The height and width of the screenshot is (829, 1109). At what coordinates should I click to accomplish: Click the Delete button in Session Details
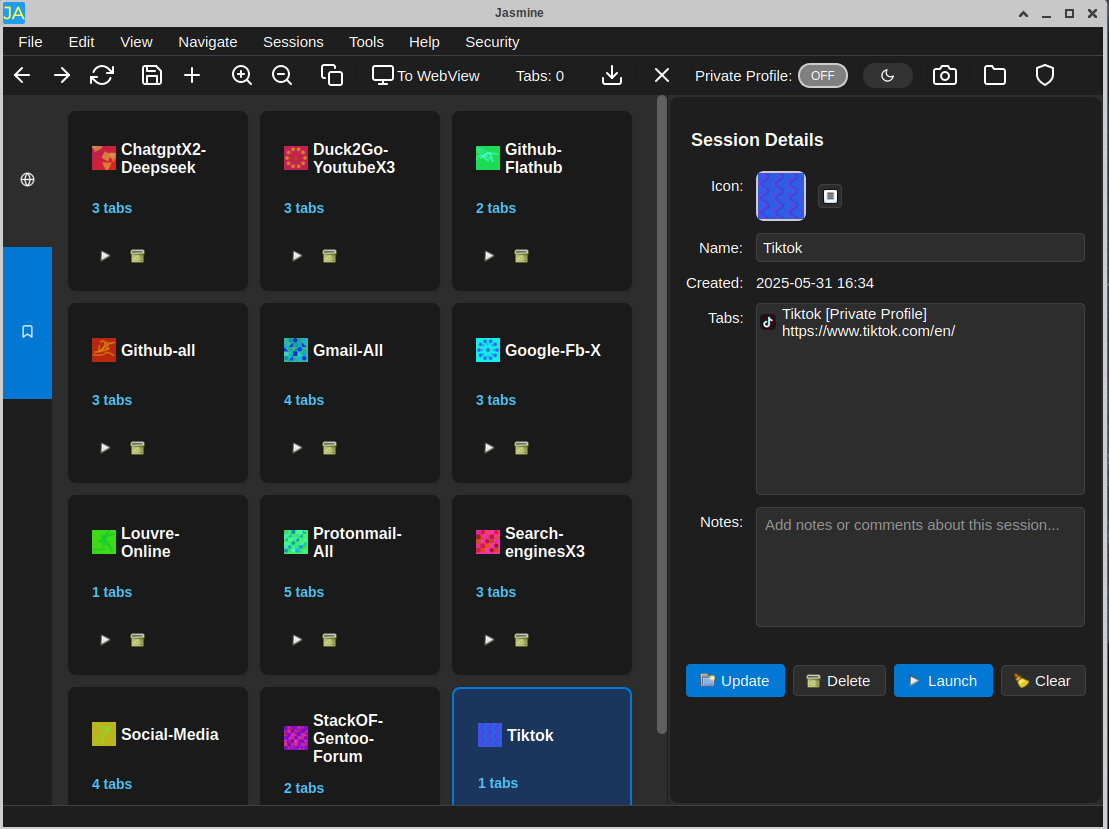(x=839, y=680)
